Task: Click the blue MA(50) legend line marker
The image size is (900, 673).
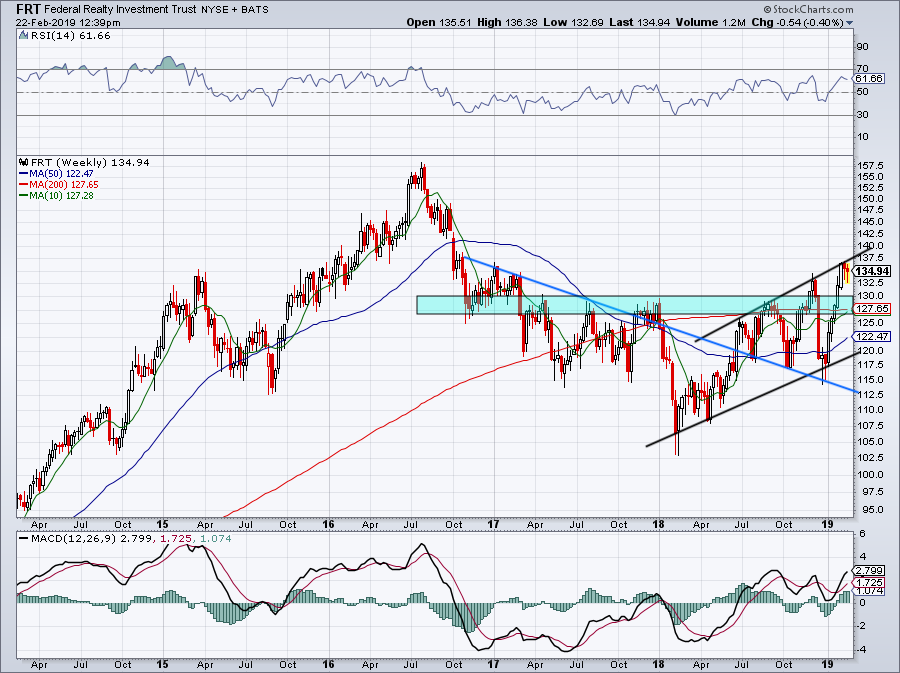Action: pos(24,173)
